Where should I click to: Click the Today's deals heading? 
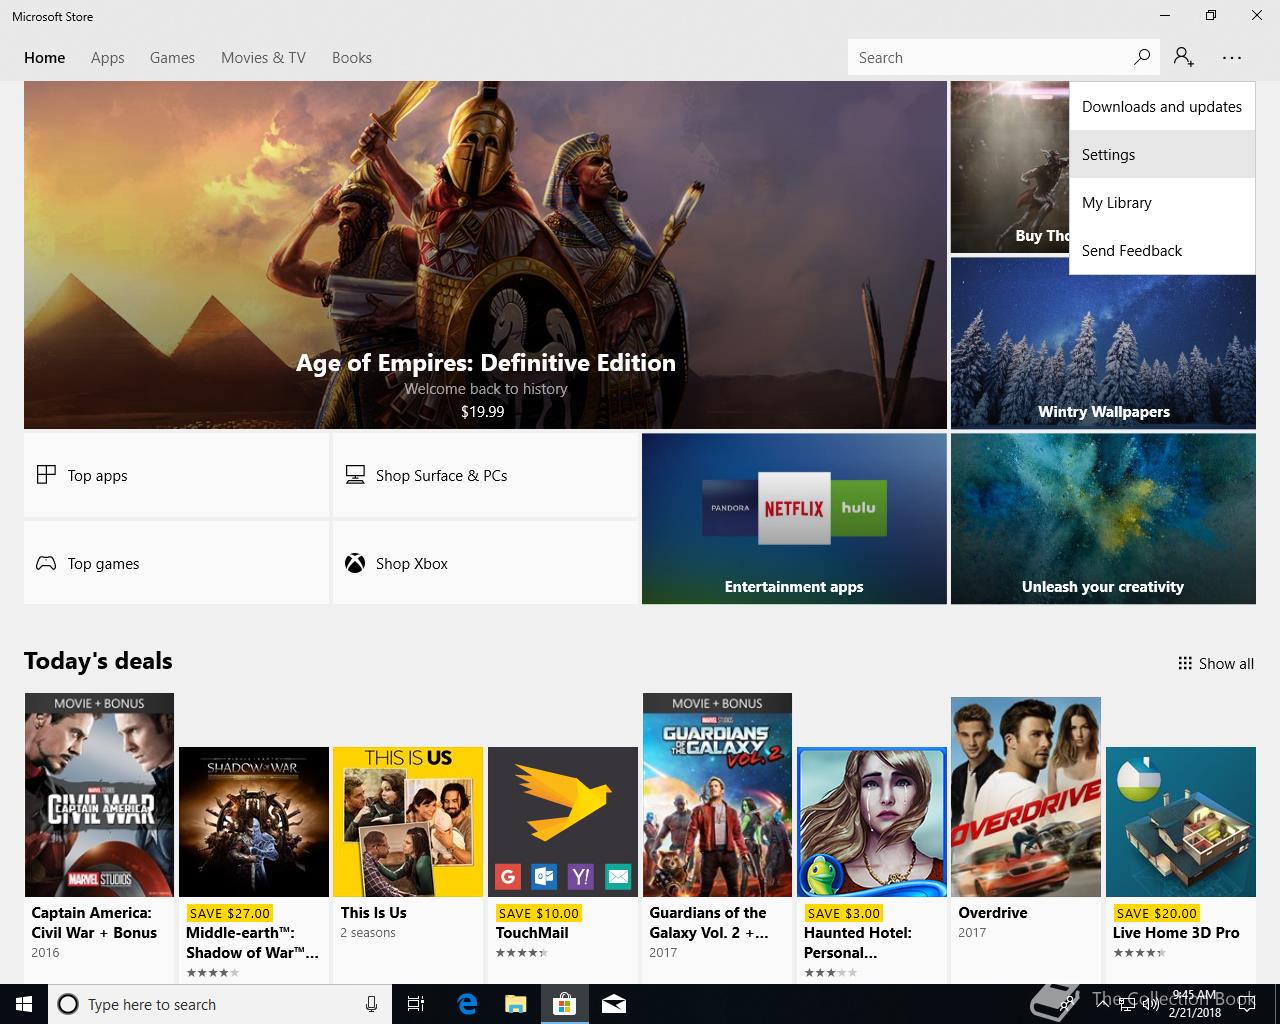[98, 661]
